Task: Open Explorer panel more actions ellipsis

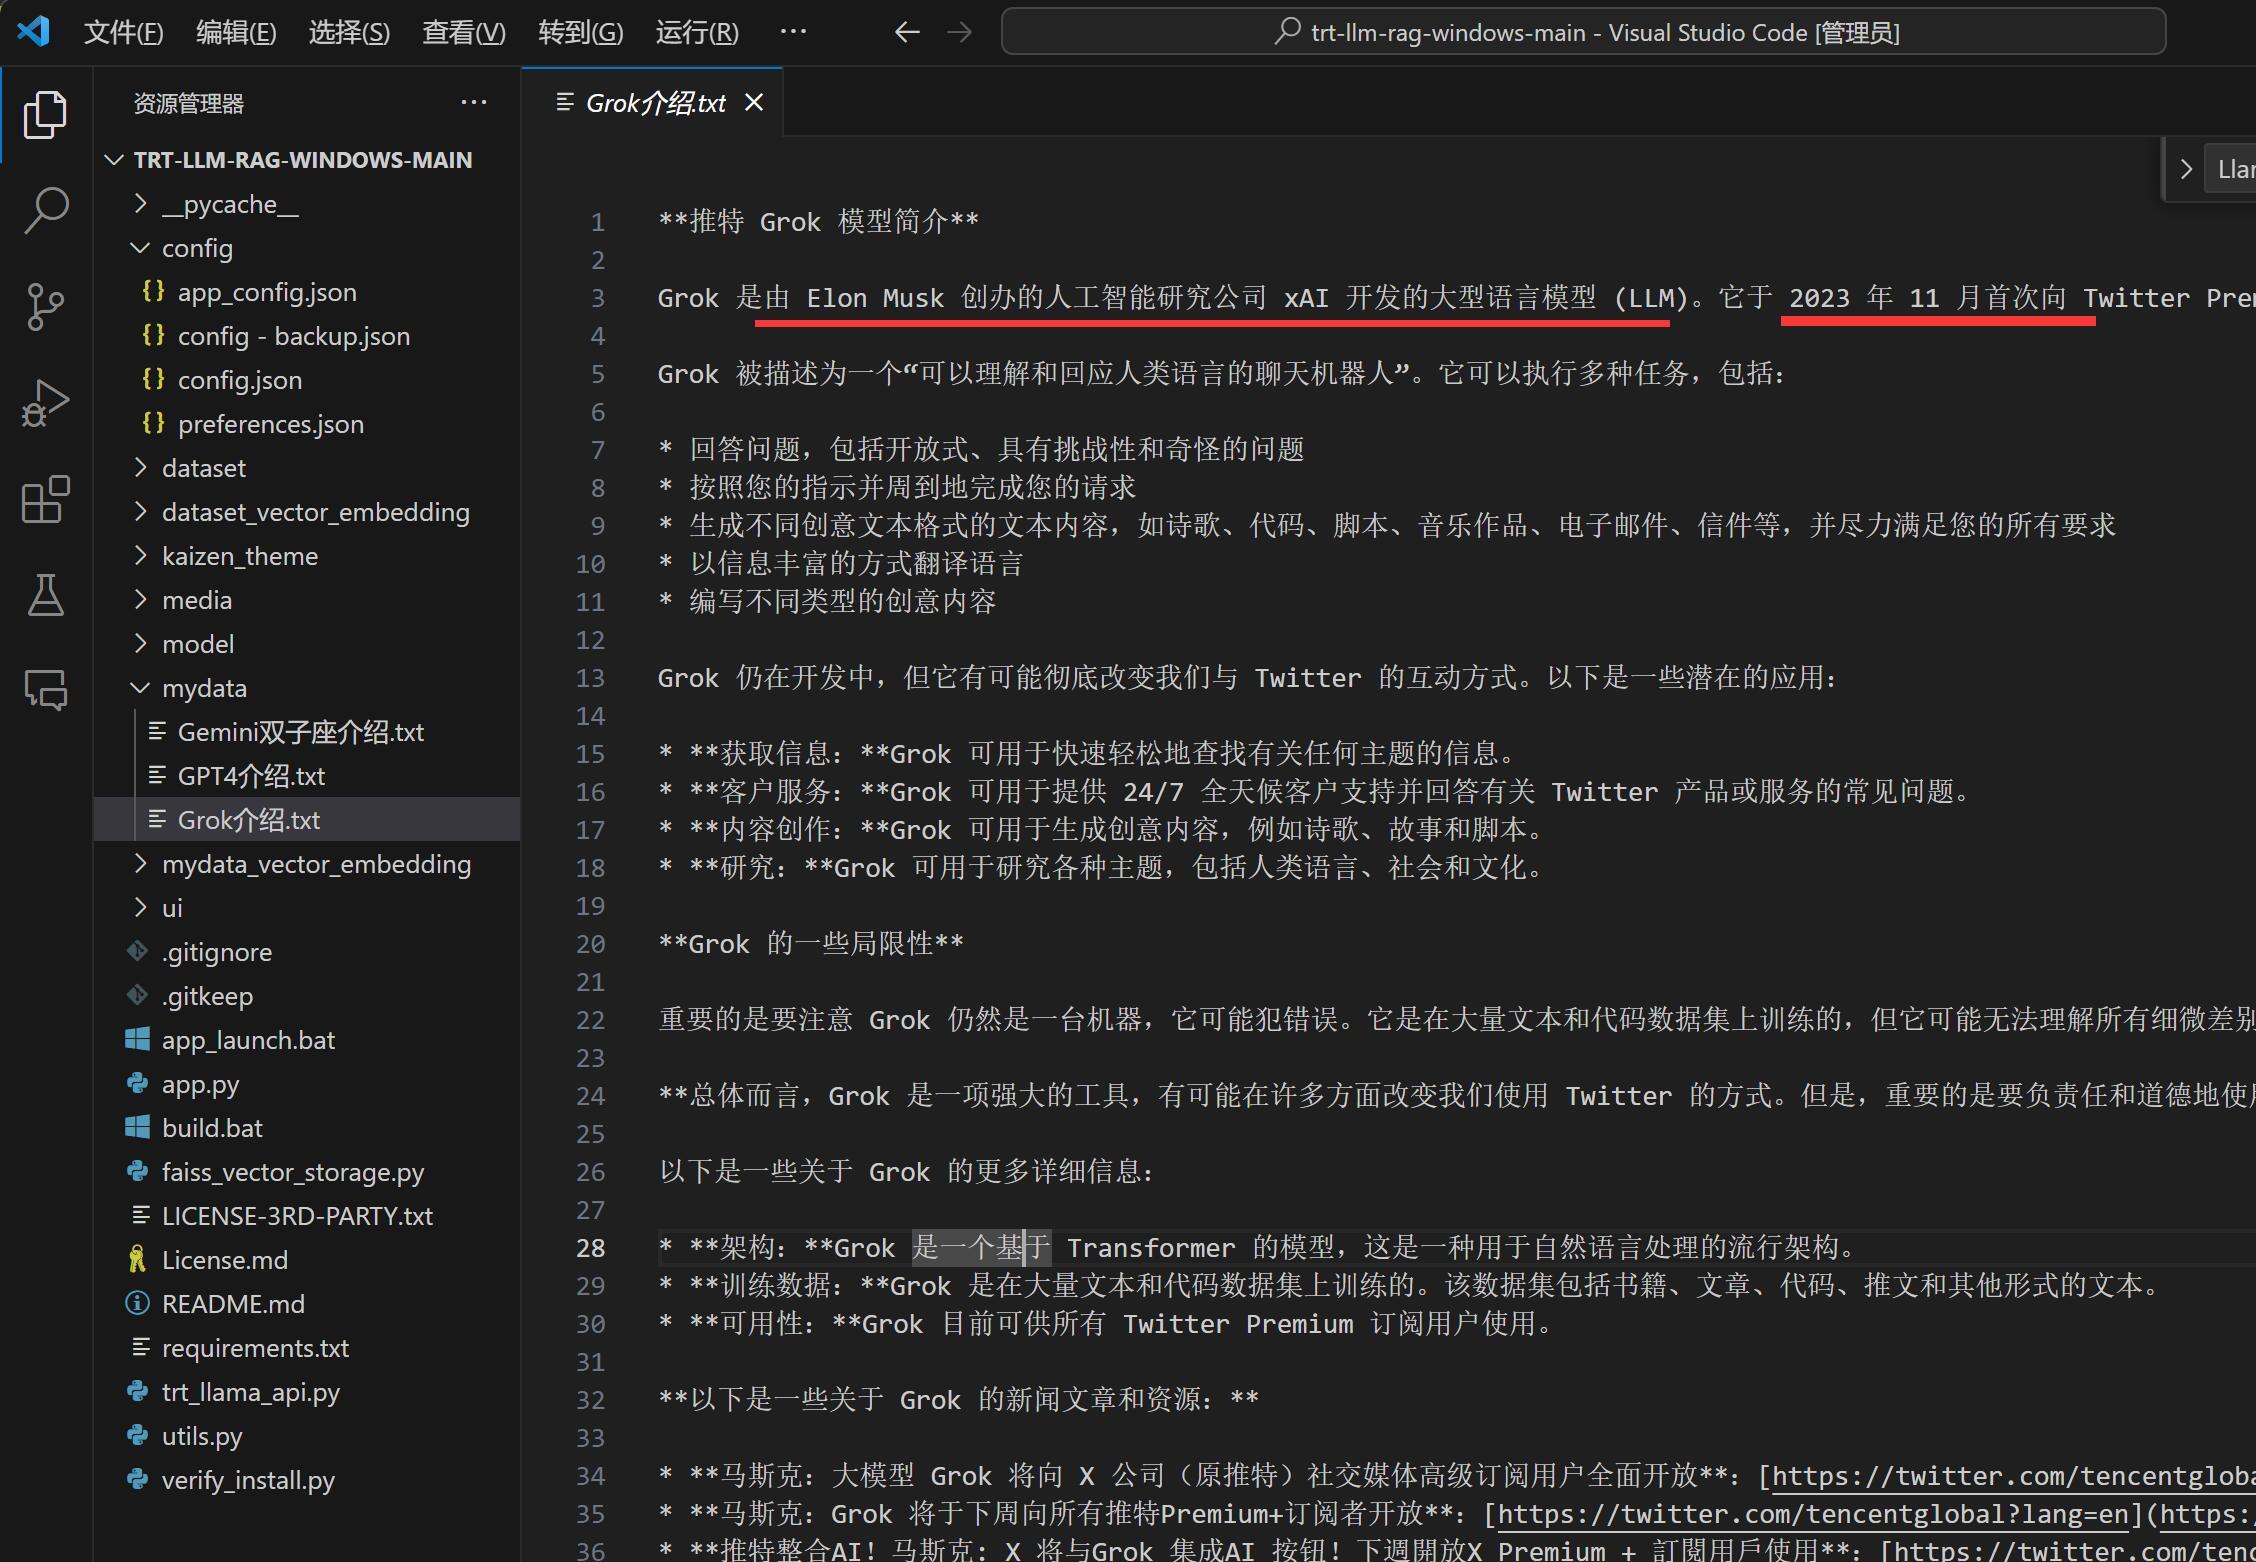Action: point(473,103)
